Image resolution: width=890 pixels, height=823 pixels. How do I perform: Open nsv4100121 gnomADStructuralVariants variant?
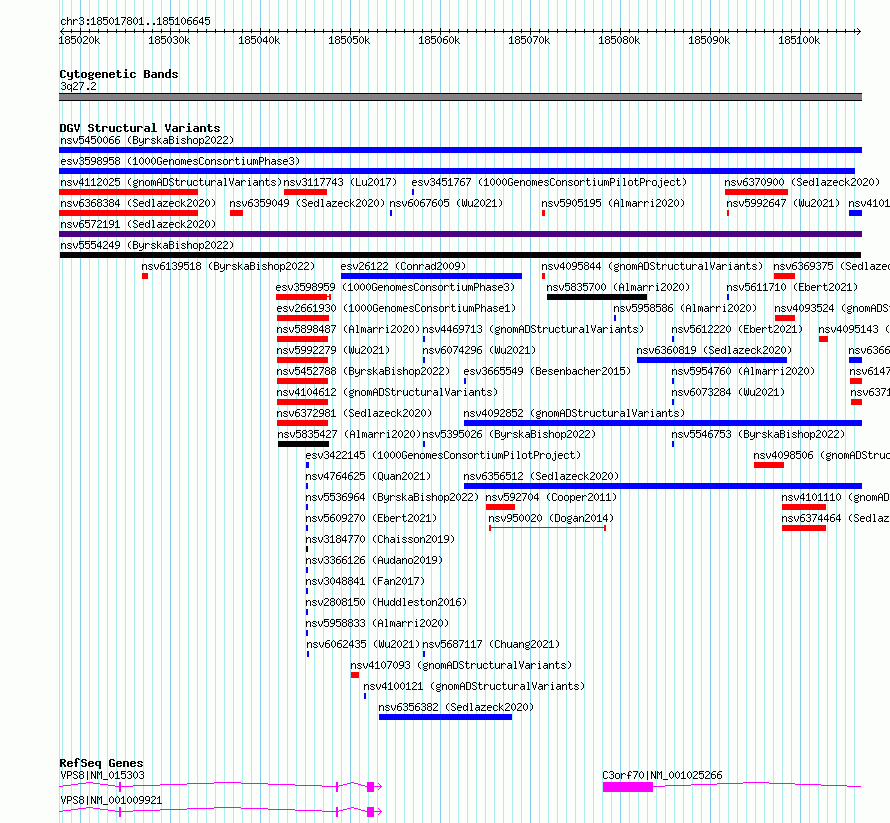(474, 686)
